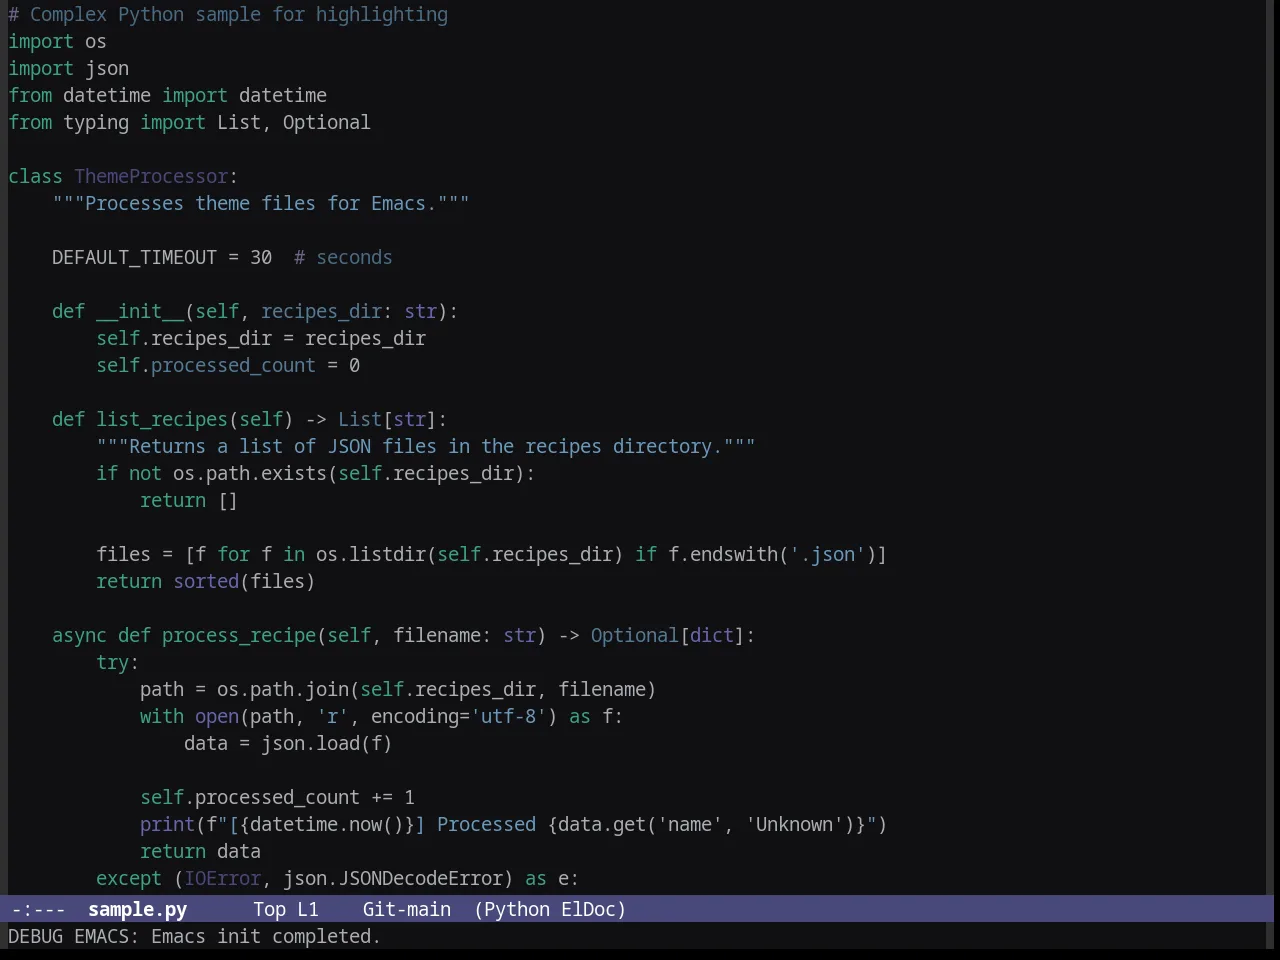Click the sample.py buffer name in mode line

pos(137,909)
